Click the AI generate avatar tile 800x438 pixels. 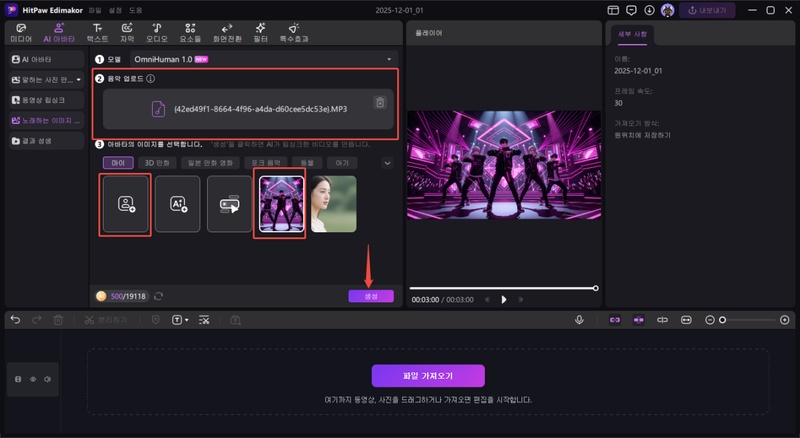tap(178, 204)
